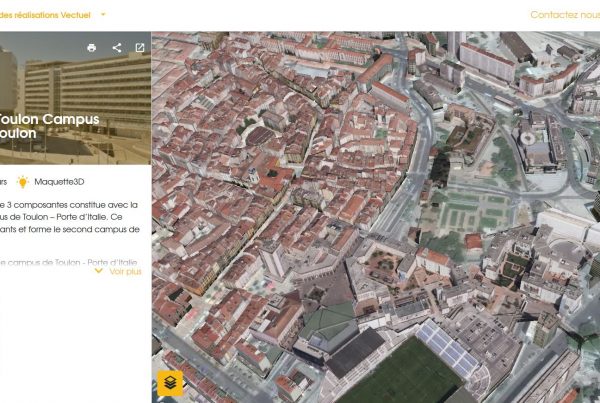This screenshot has height=403, width=600.
Task: Expand the description with Voir plus
Action: click(125, 271)
